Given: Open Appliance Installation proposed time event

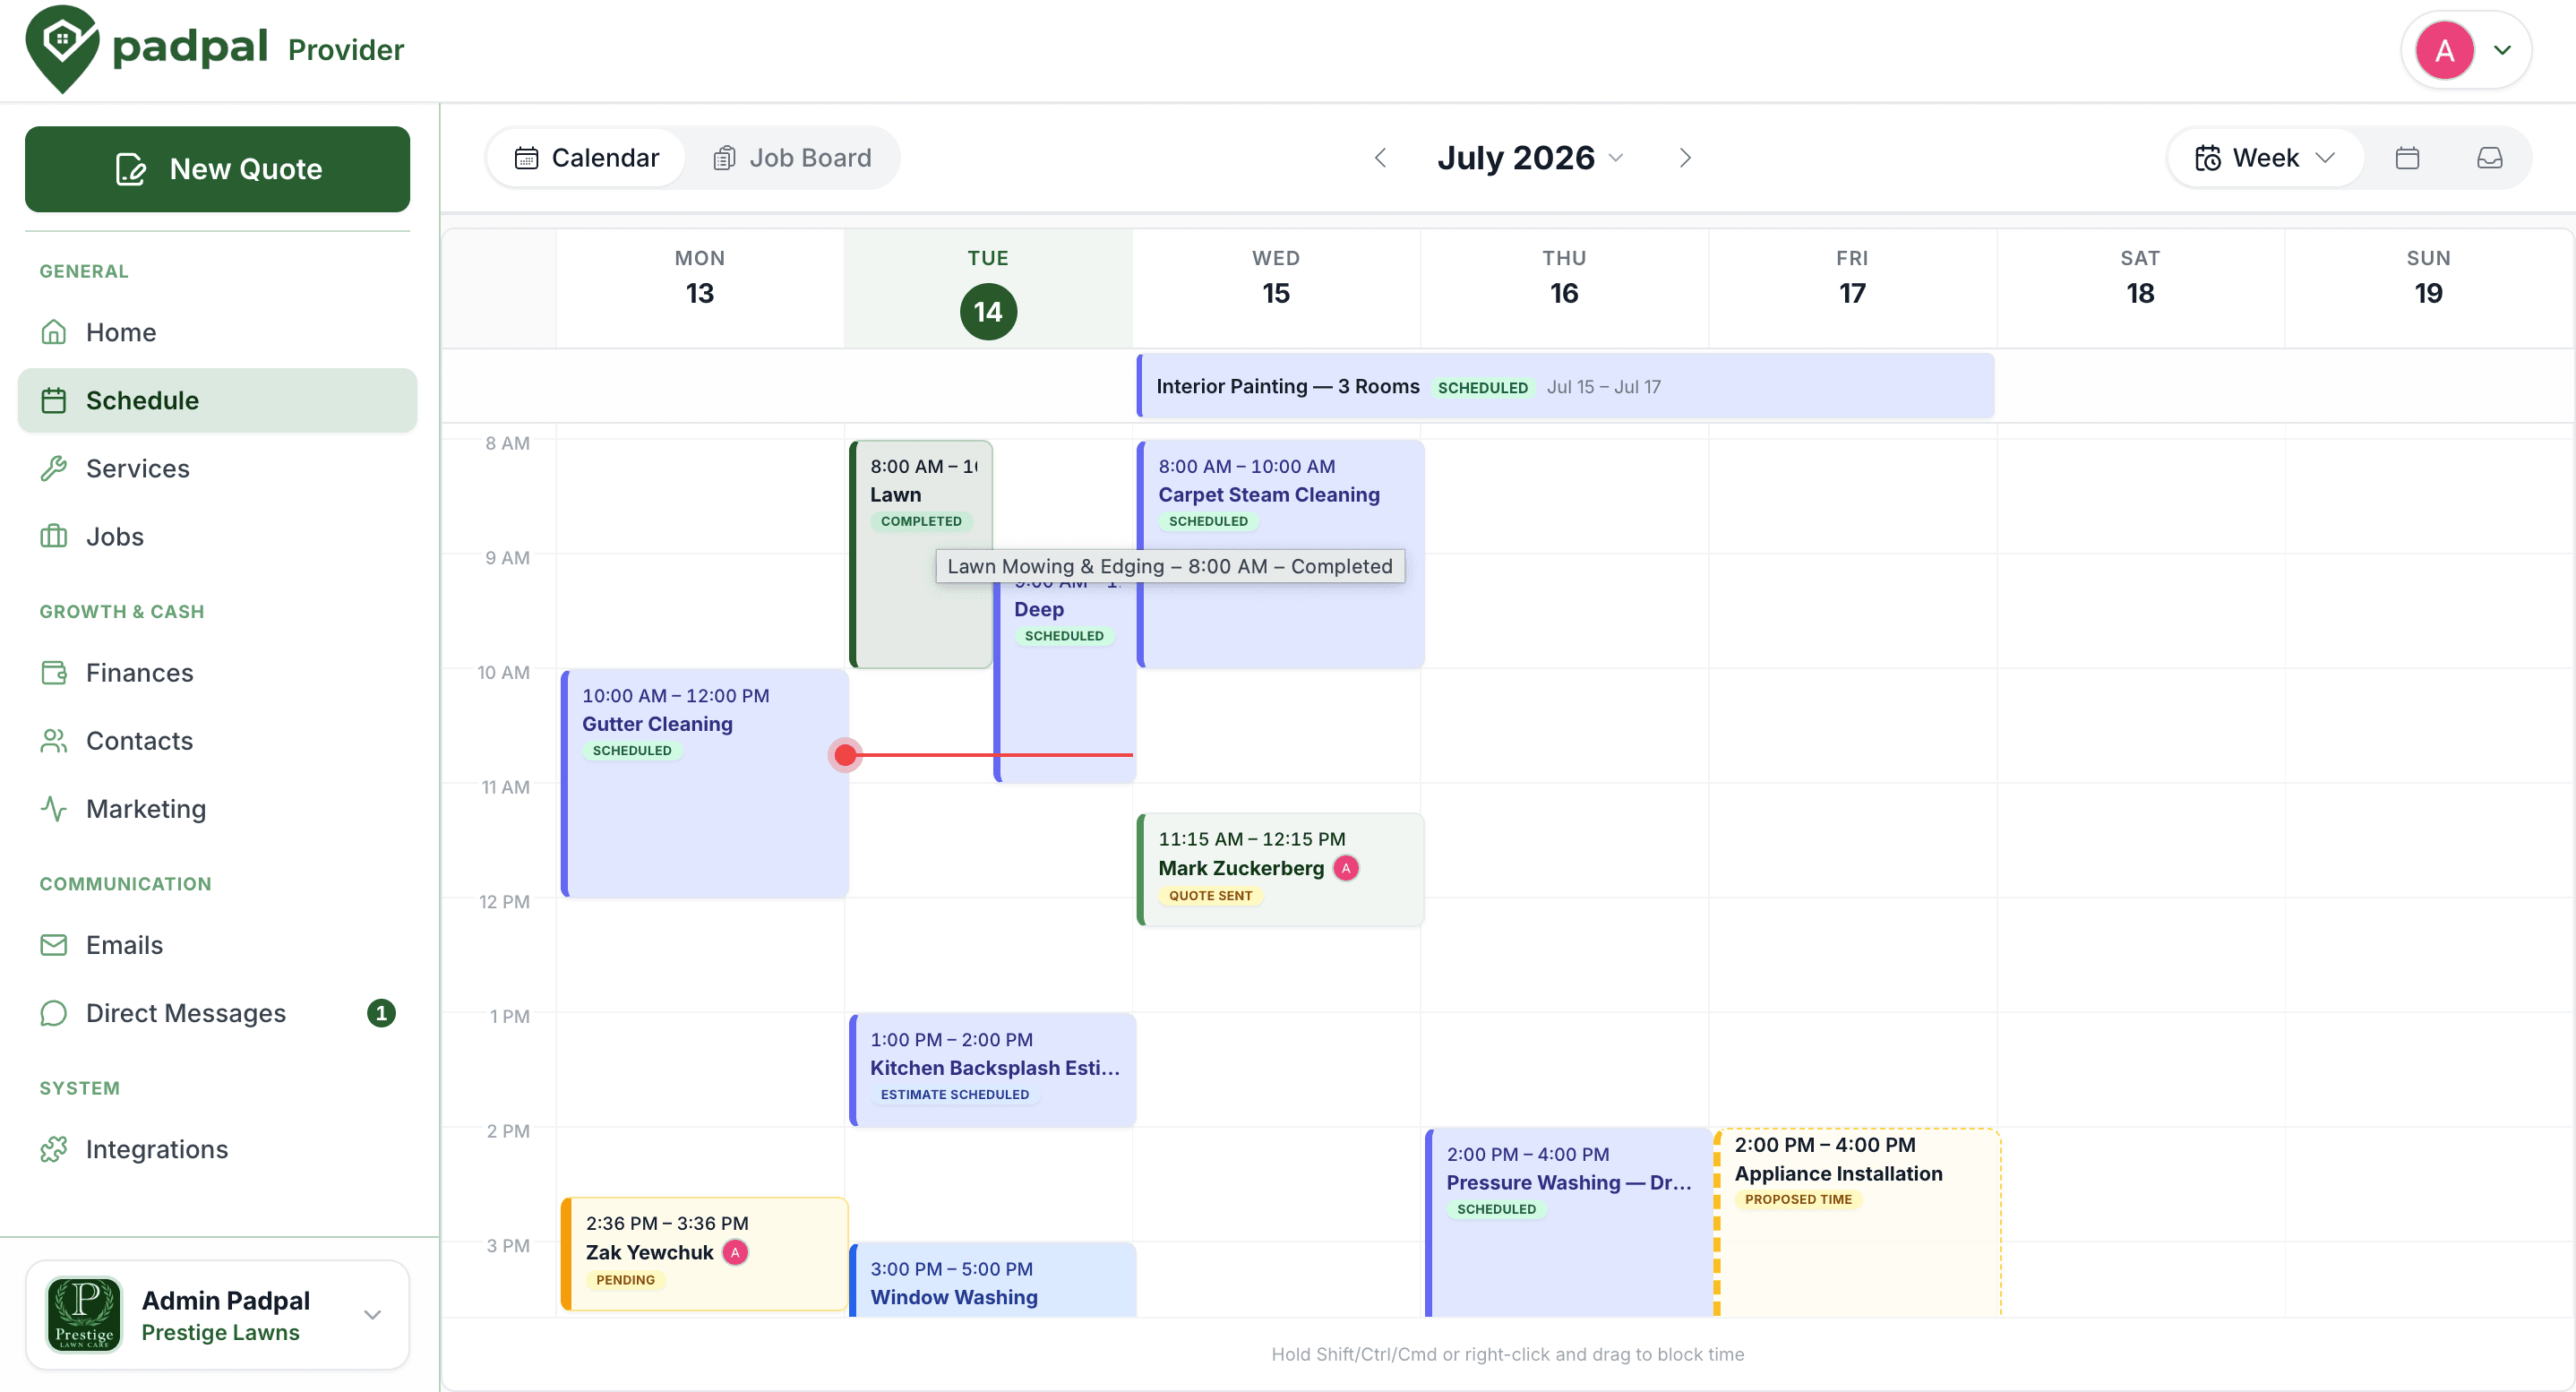Looking at the screenshot, I should click(x=1857, y=1222).
